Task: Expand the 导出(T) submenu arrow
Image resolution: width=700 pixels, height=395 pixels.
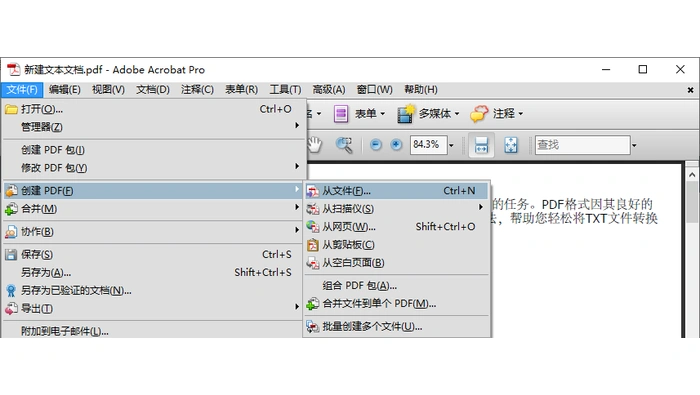Action: coord(297,307)
